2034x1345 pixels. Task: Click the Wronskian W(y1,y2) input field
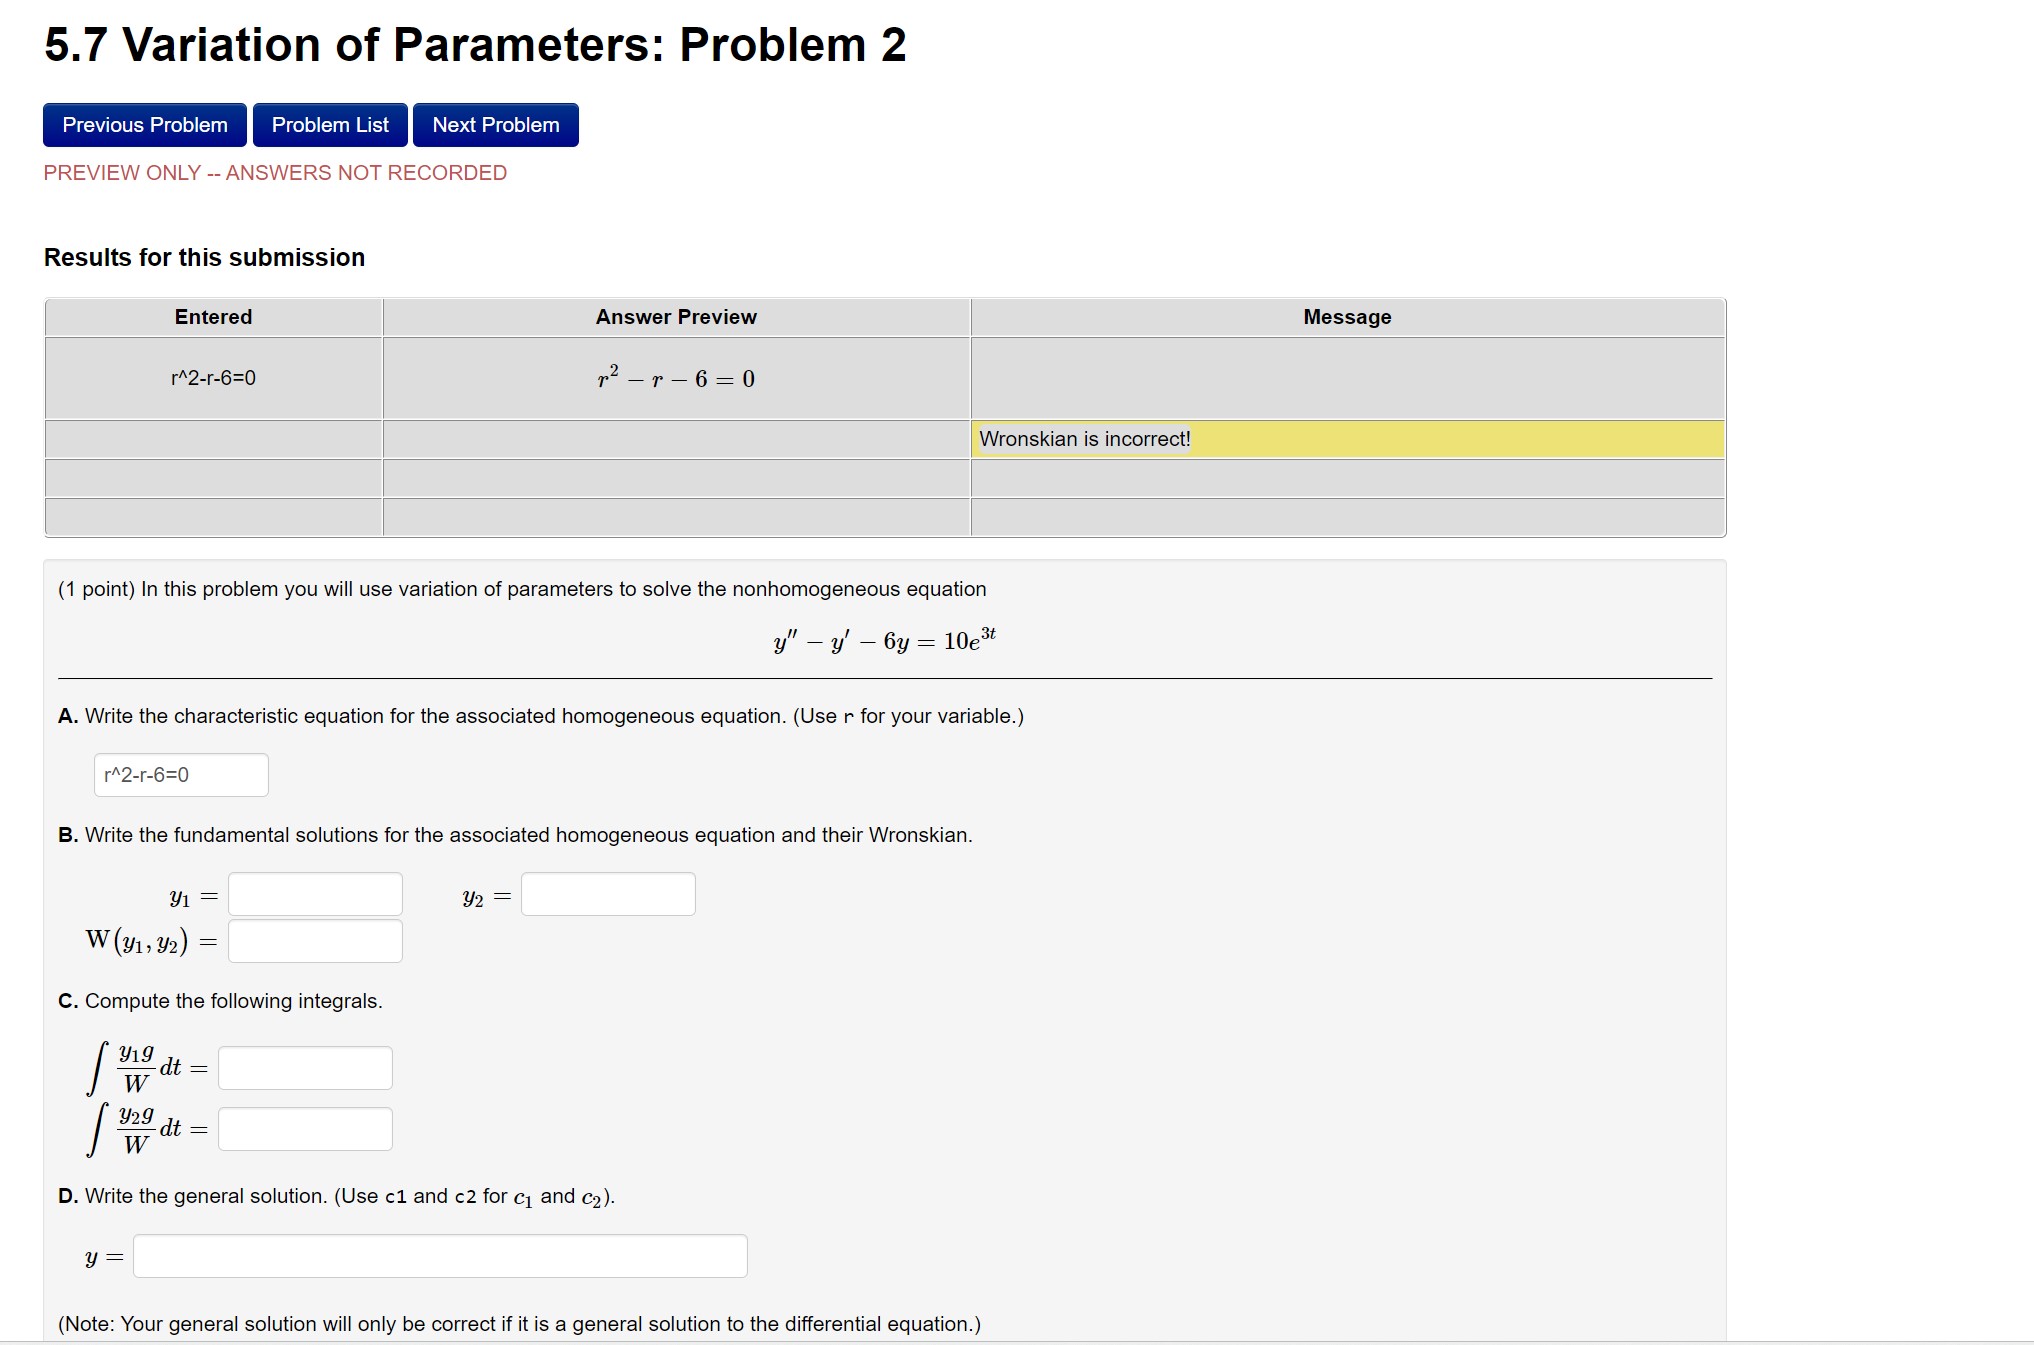[314, 940]
